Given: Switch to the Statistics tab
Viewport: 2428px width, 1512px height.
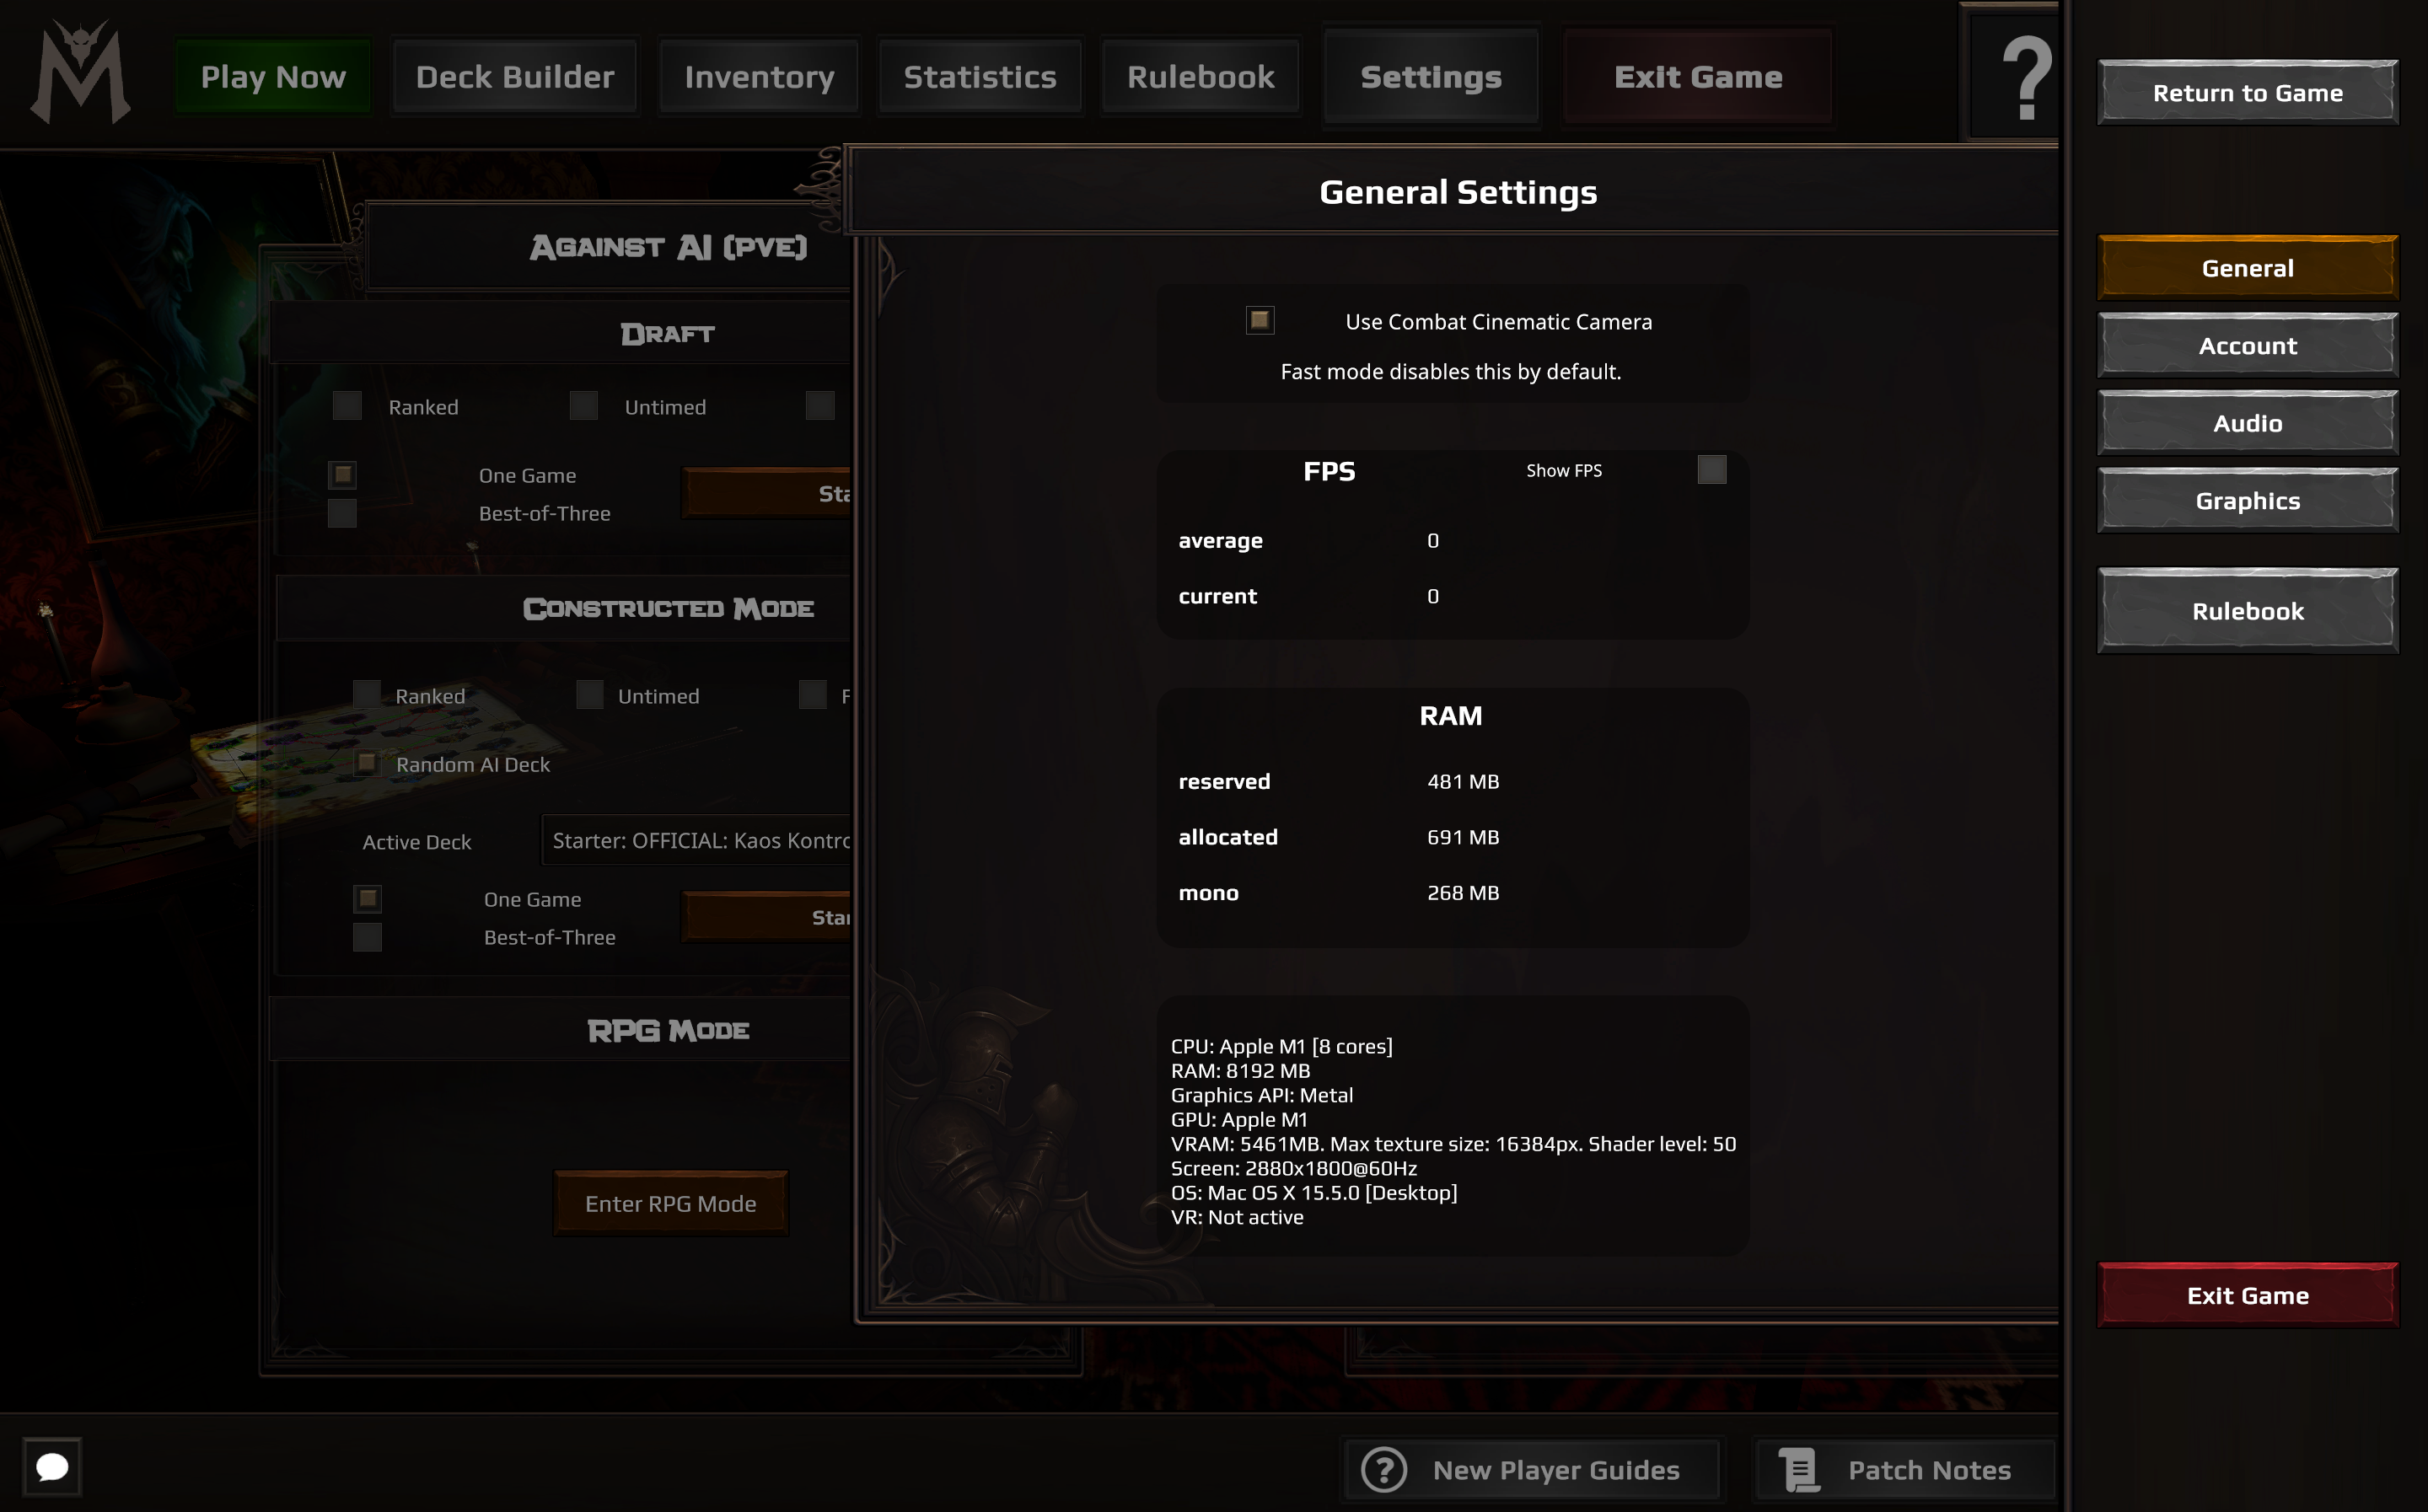Looking at the screenshot, I should click(980, 77).
